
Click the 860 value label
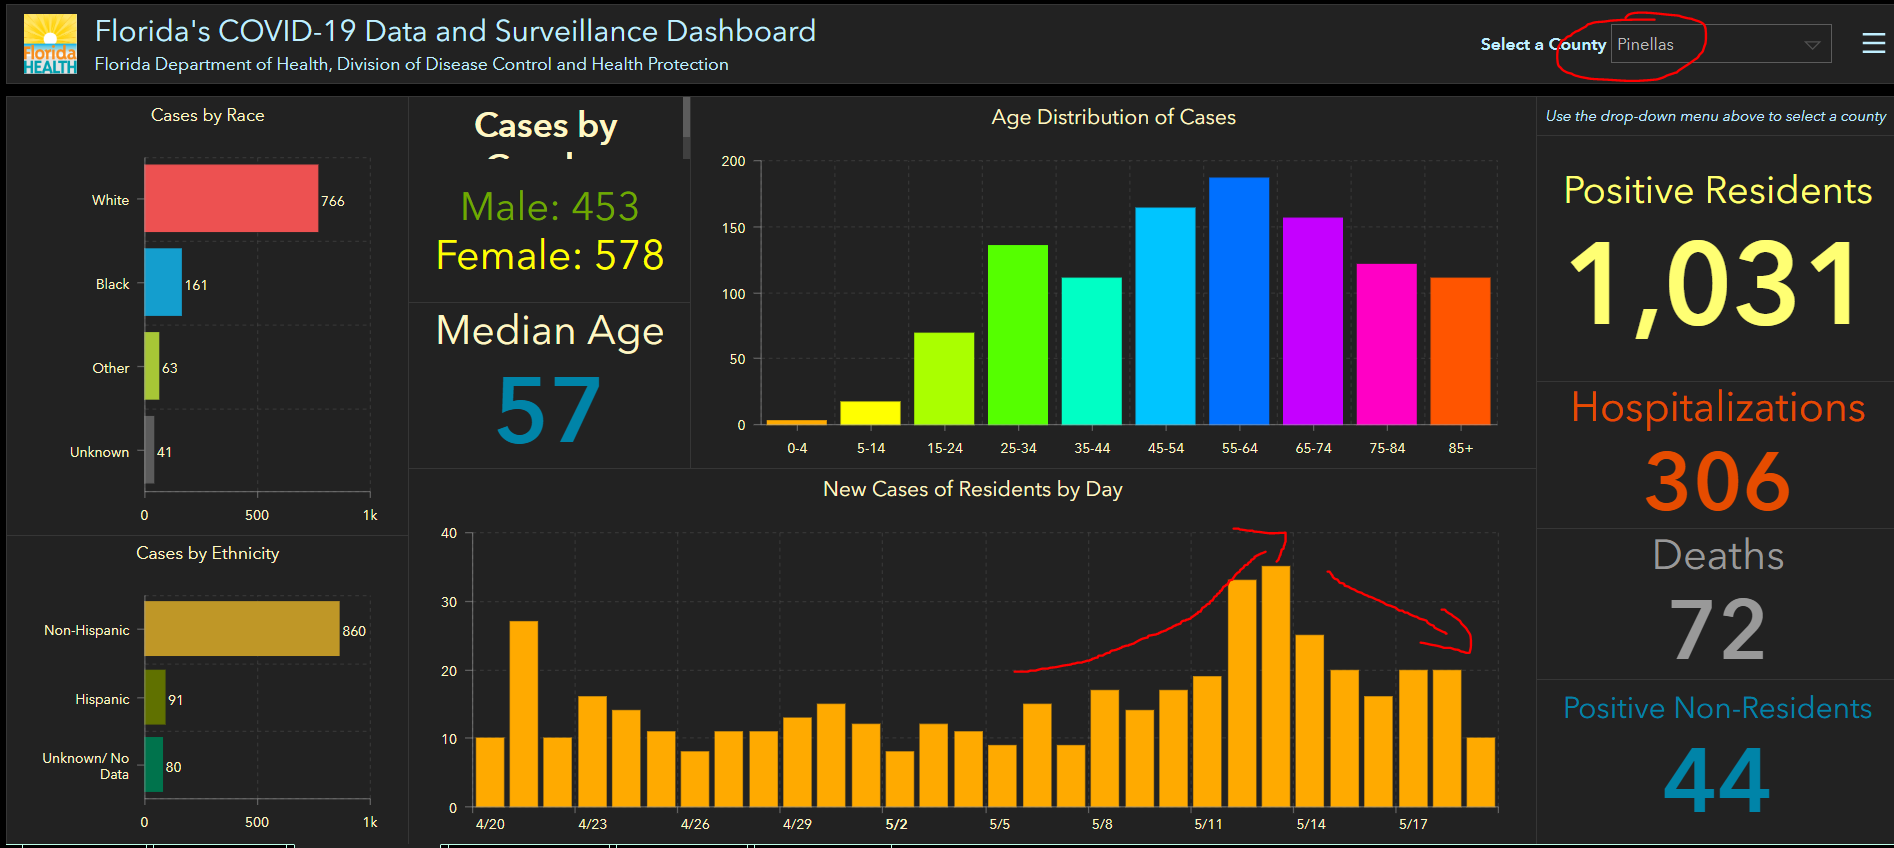pyautogui.click(x=354, y=631)
